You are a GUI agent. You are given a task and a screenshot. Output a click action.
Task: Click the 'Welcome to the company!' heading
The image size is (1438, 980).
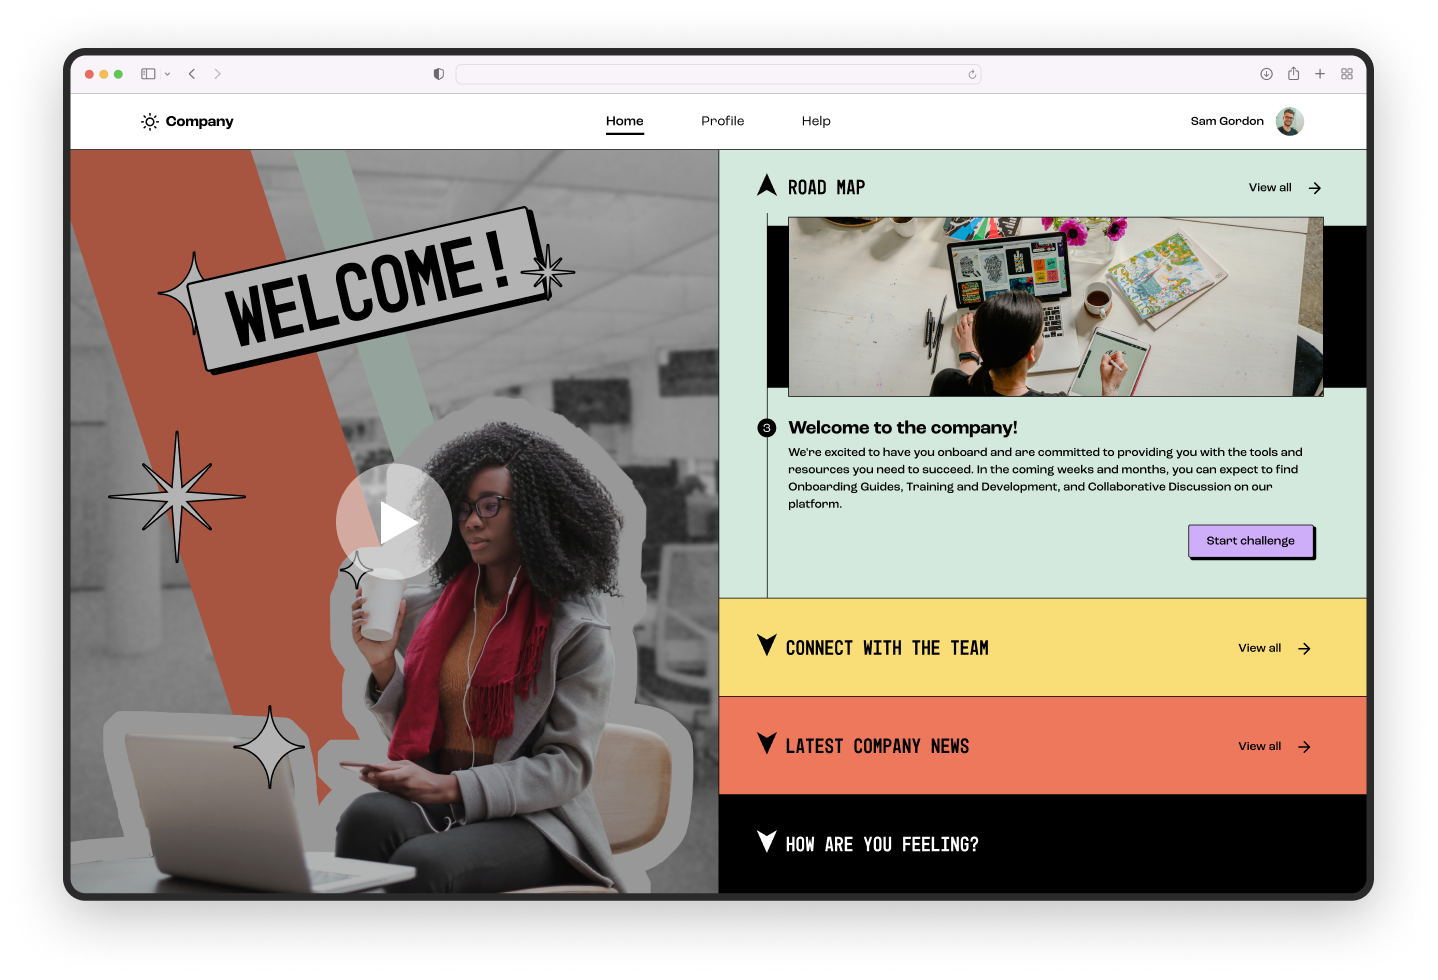point(902,427)
